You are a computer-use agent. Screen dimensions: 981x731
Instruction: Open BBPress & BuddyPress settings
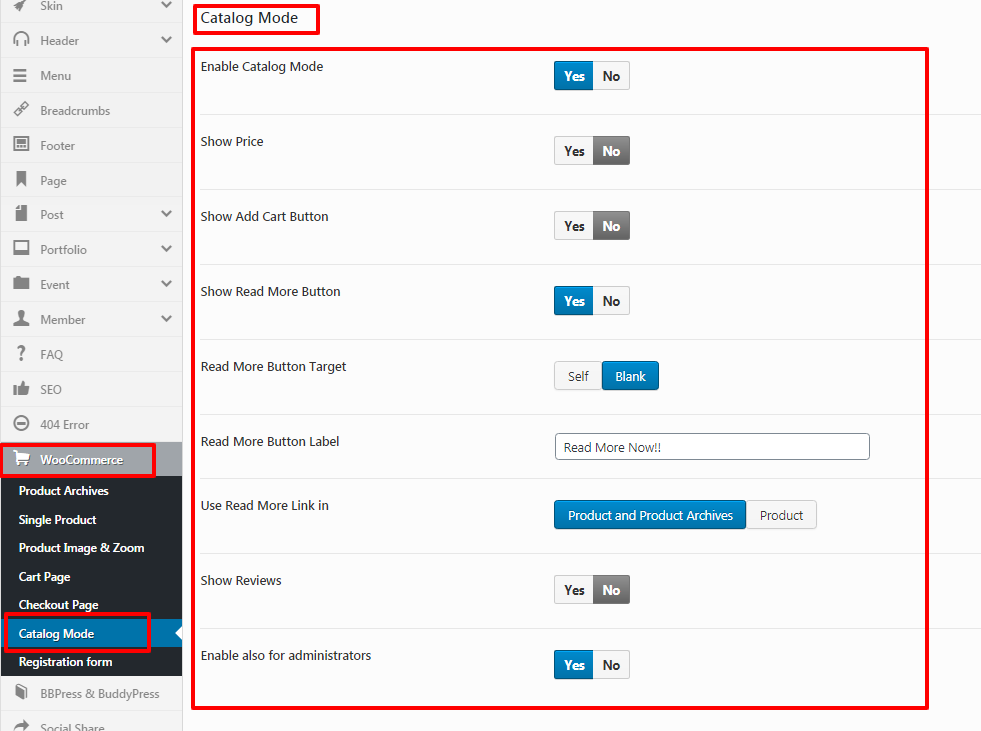pos(91,693)
